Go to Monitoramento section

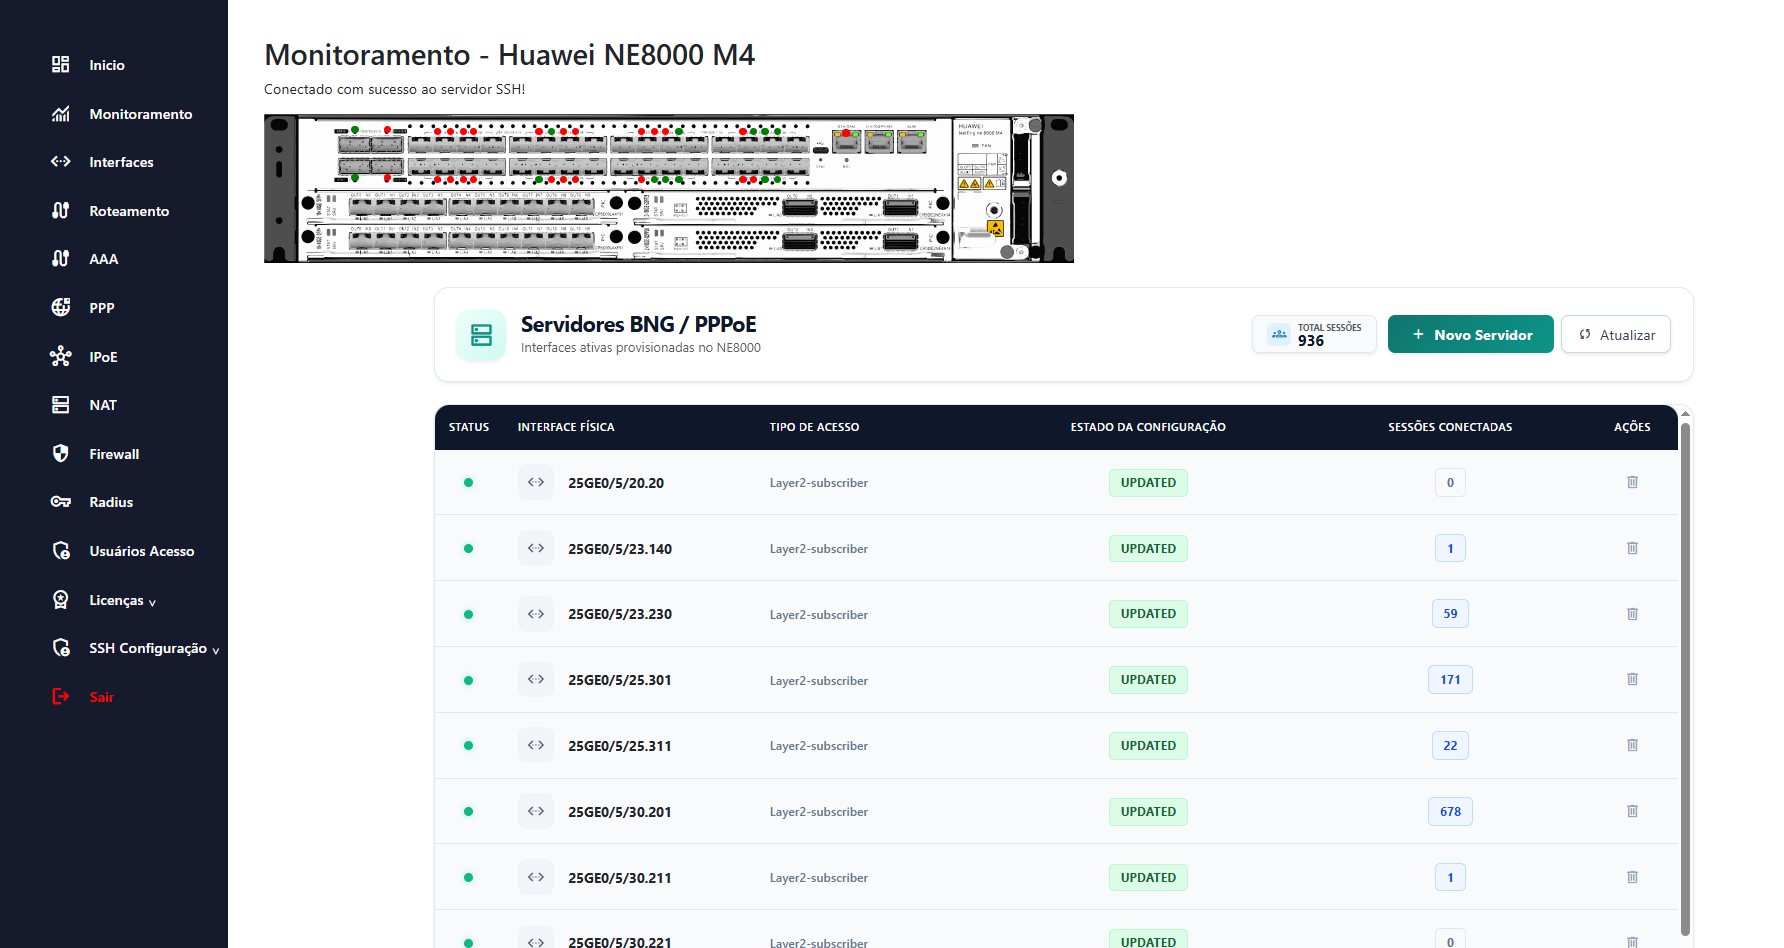(141, 114)
